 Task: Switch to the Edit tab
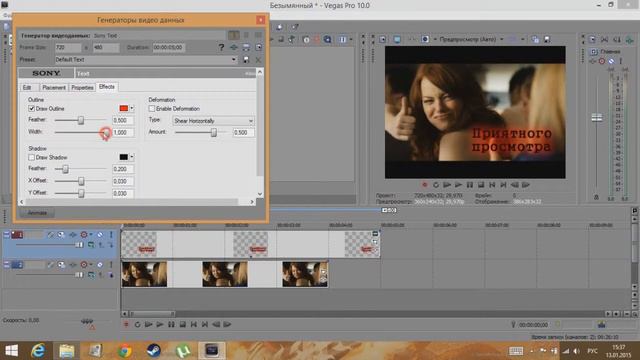[27, 87]
